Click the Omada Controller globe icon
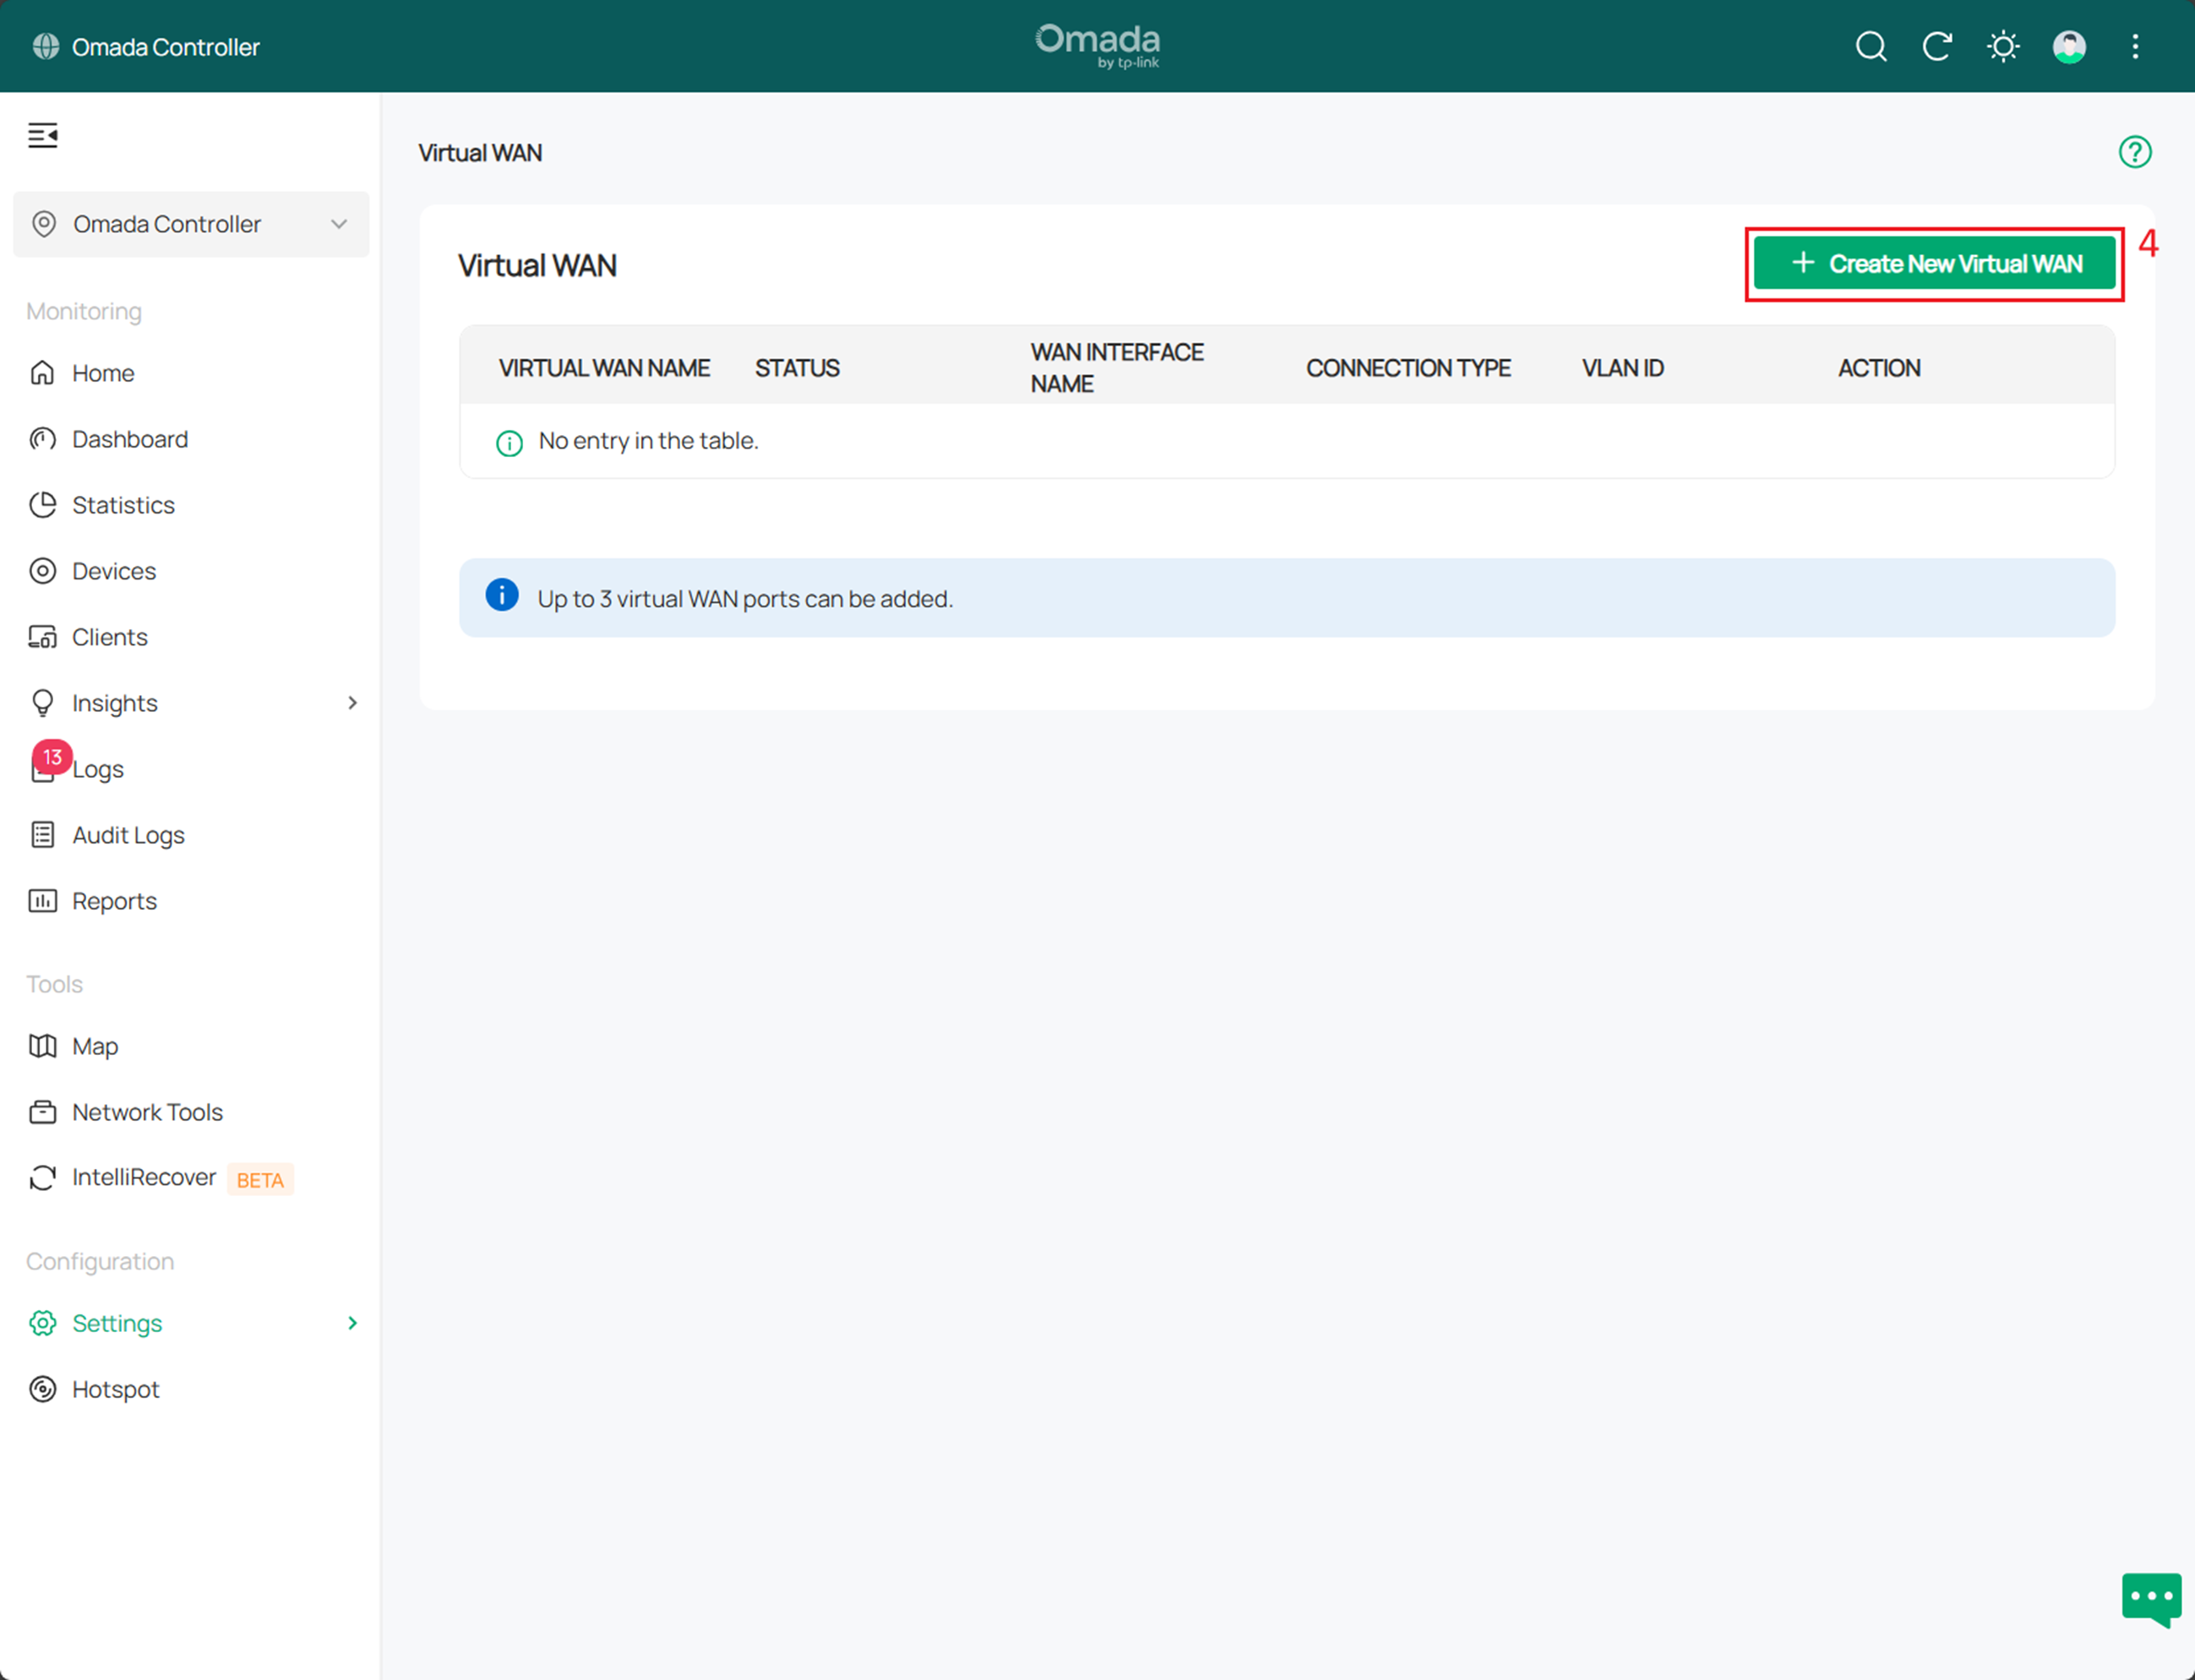 [46, 47]
